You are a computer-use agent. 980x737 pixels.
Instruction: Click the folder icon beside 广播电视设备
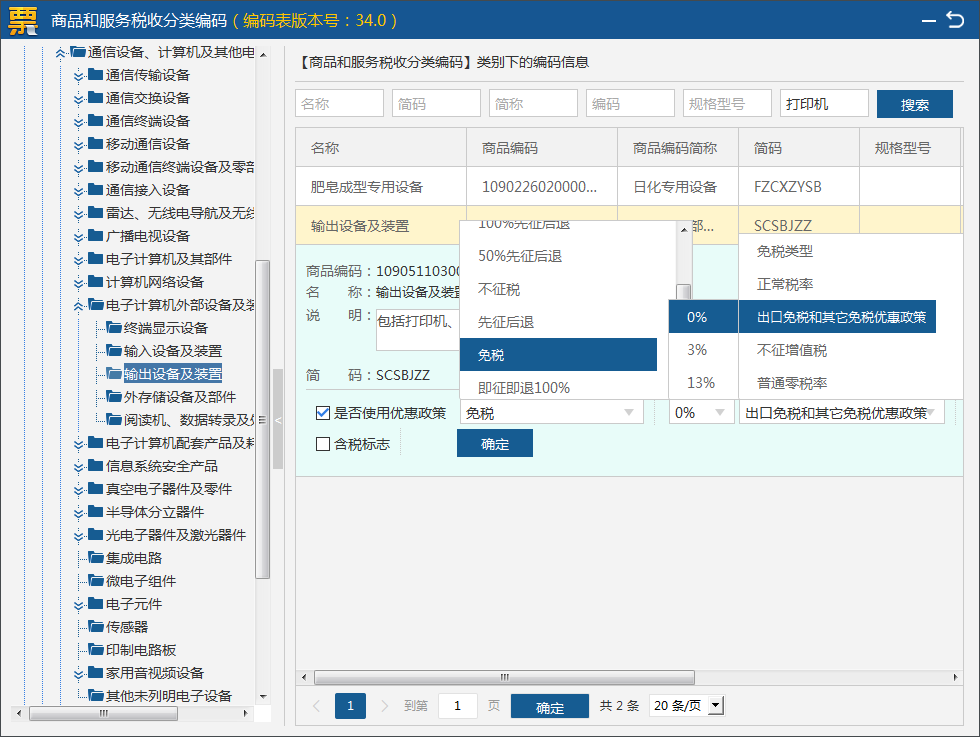point(95,236)
